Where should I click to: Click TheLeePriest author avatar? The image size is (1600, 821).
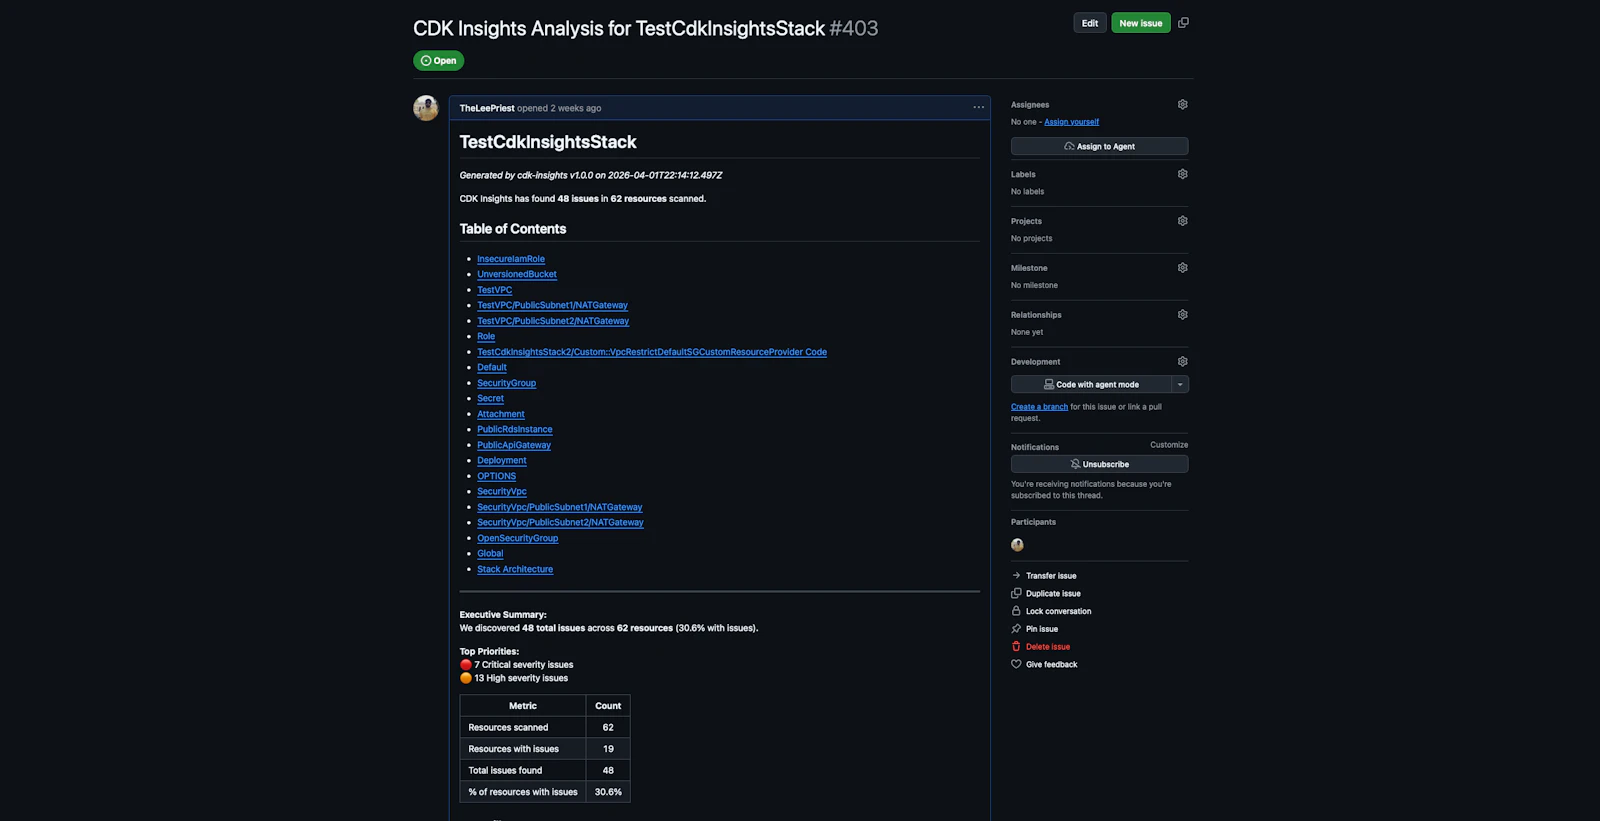(426, 108)
